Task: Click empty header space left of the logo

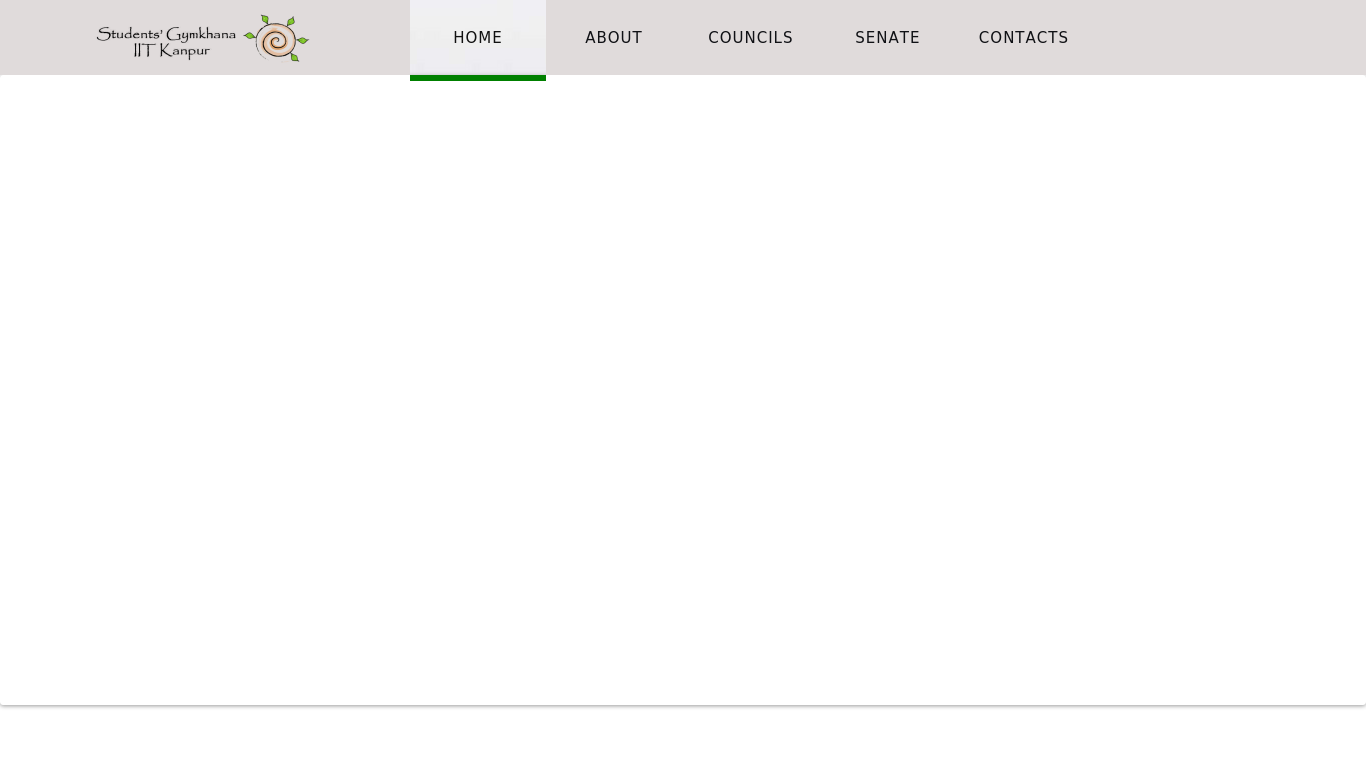Action: [45, 38]
